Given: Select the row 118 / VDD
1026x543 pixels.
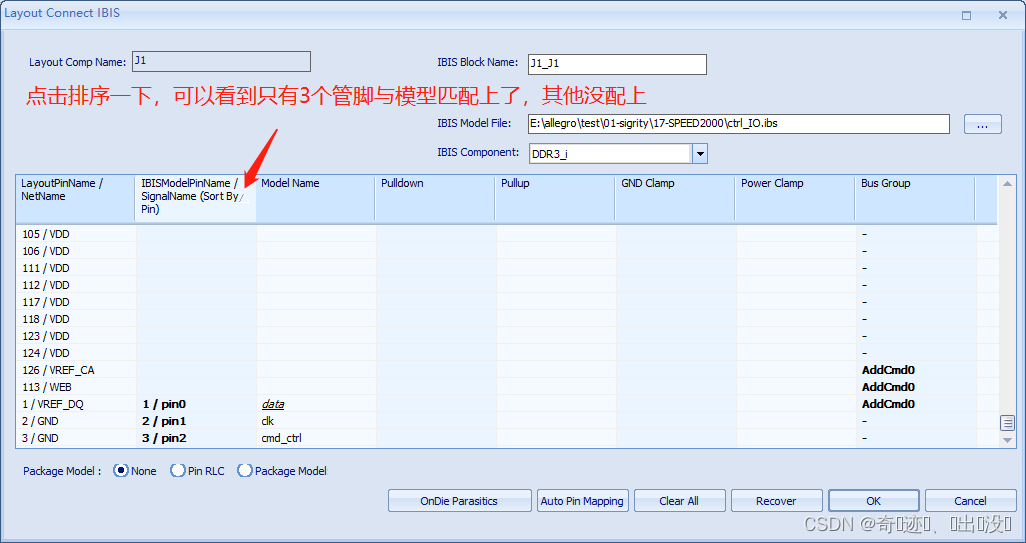Looking at the screenshot, I should pos(506,319).
